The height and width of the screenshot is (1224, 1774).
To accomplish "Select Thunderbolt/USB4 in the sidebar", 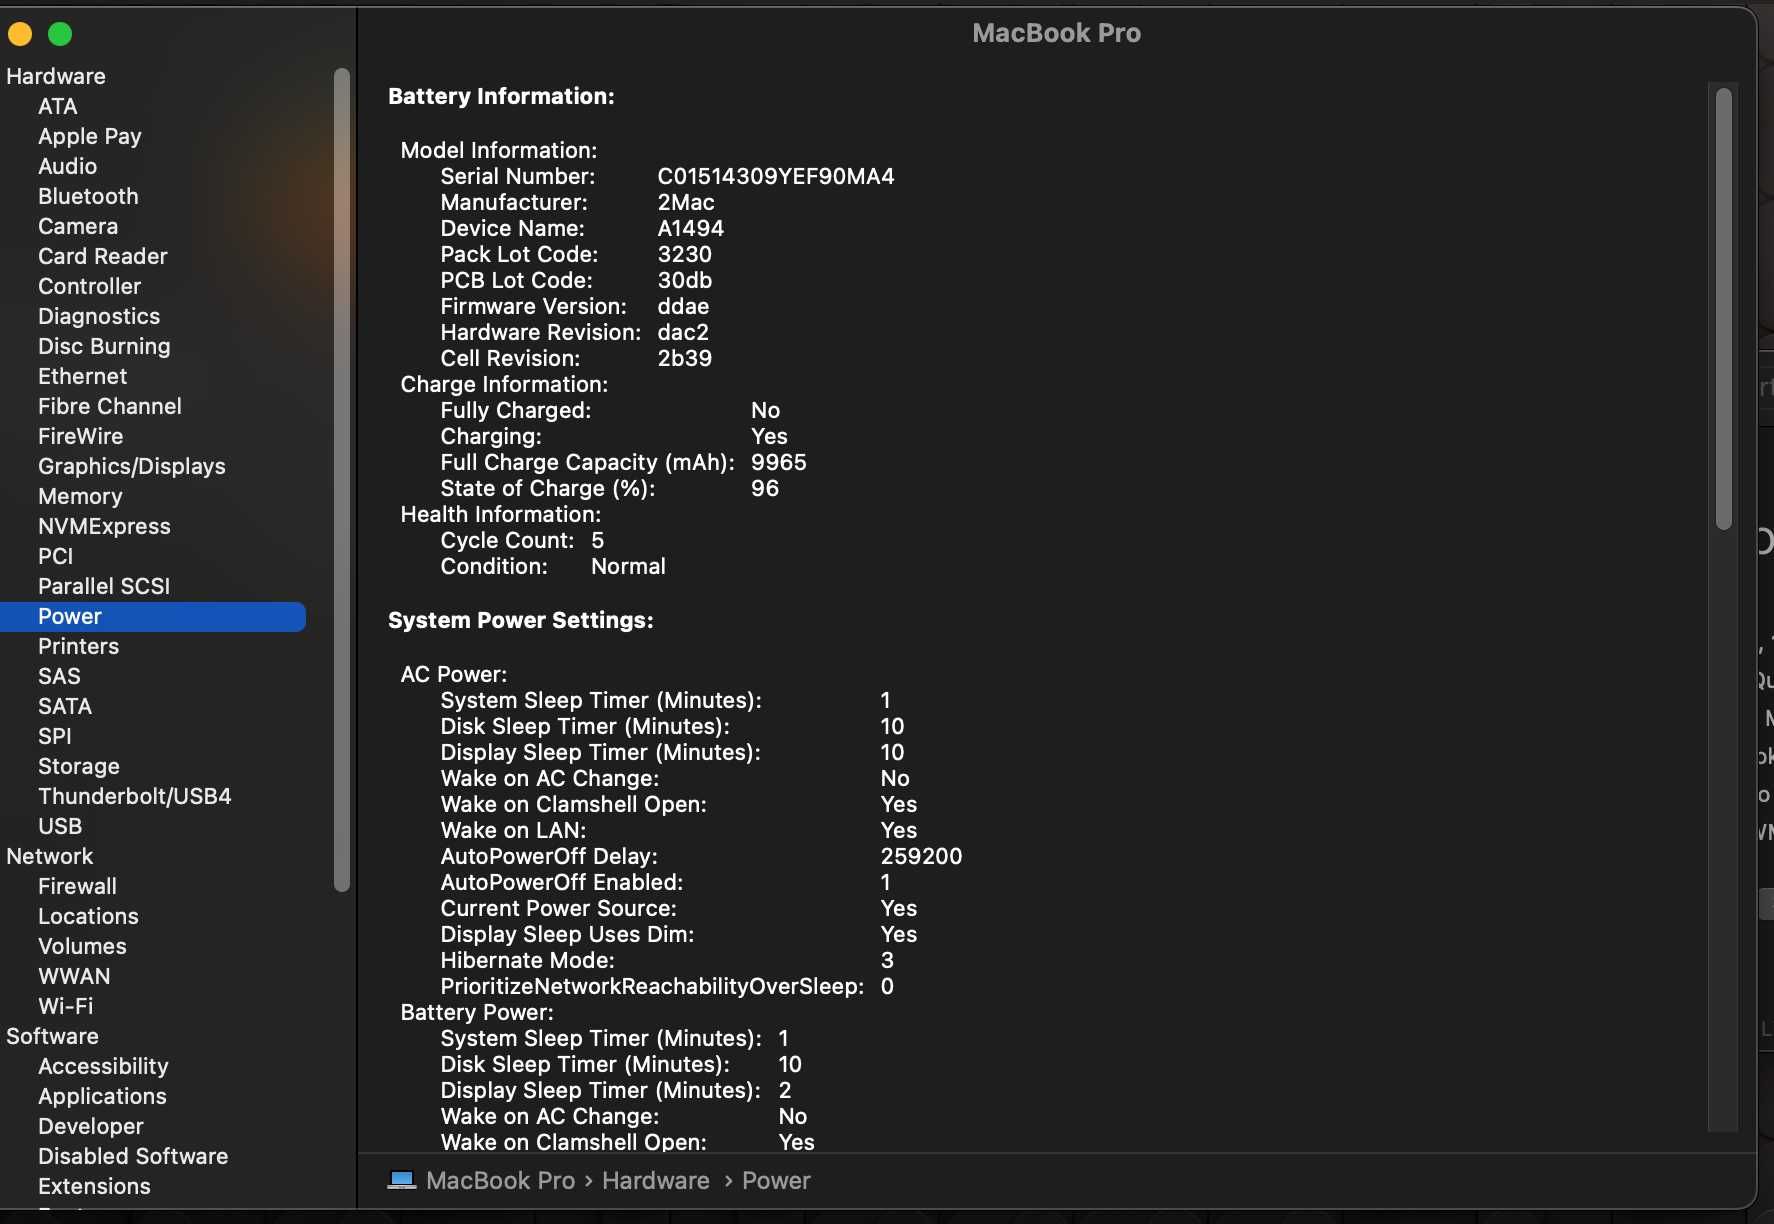I will (x=135, y=796).
